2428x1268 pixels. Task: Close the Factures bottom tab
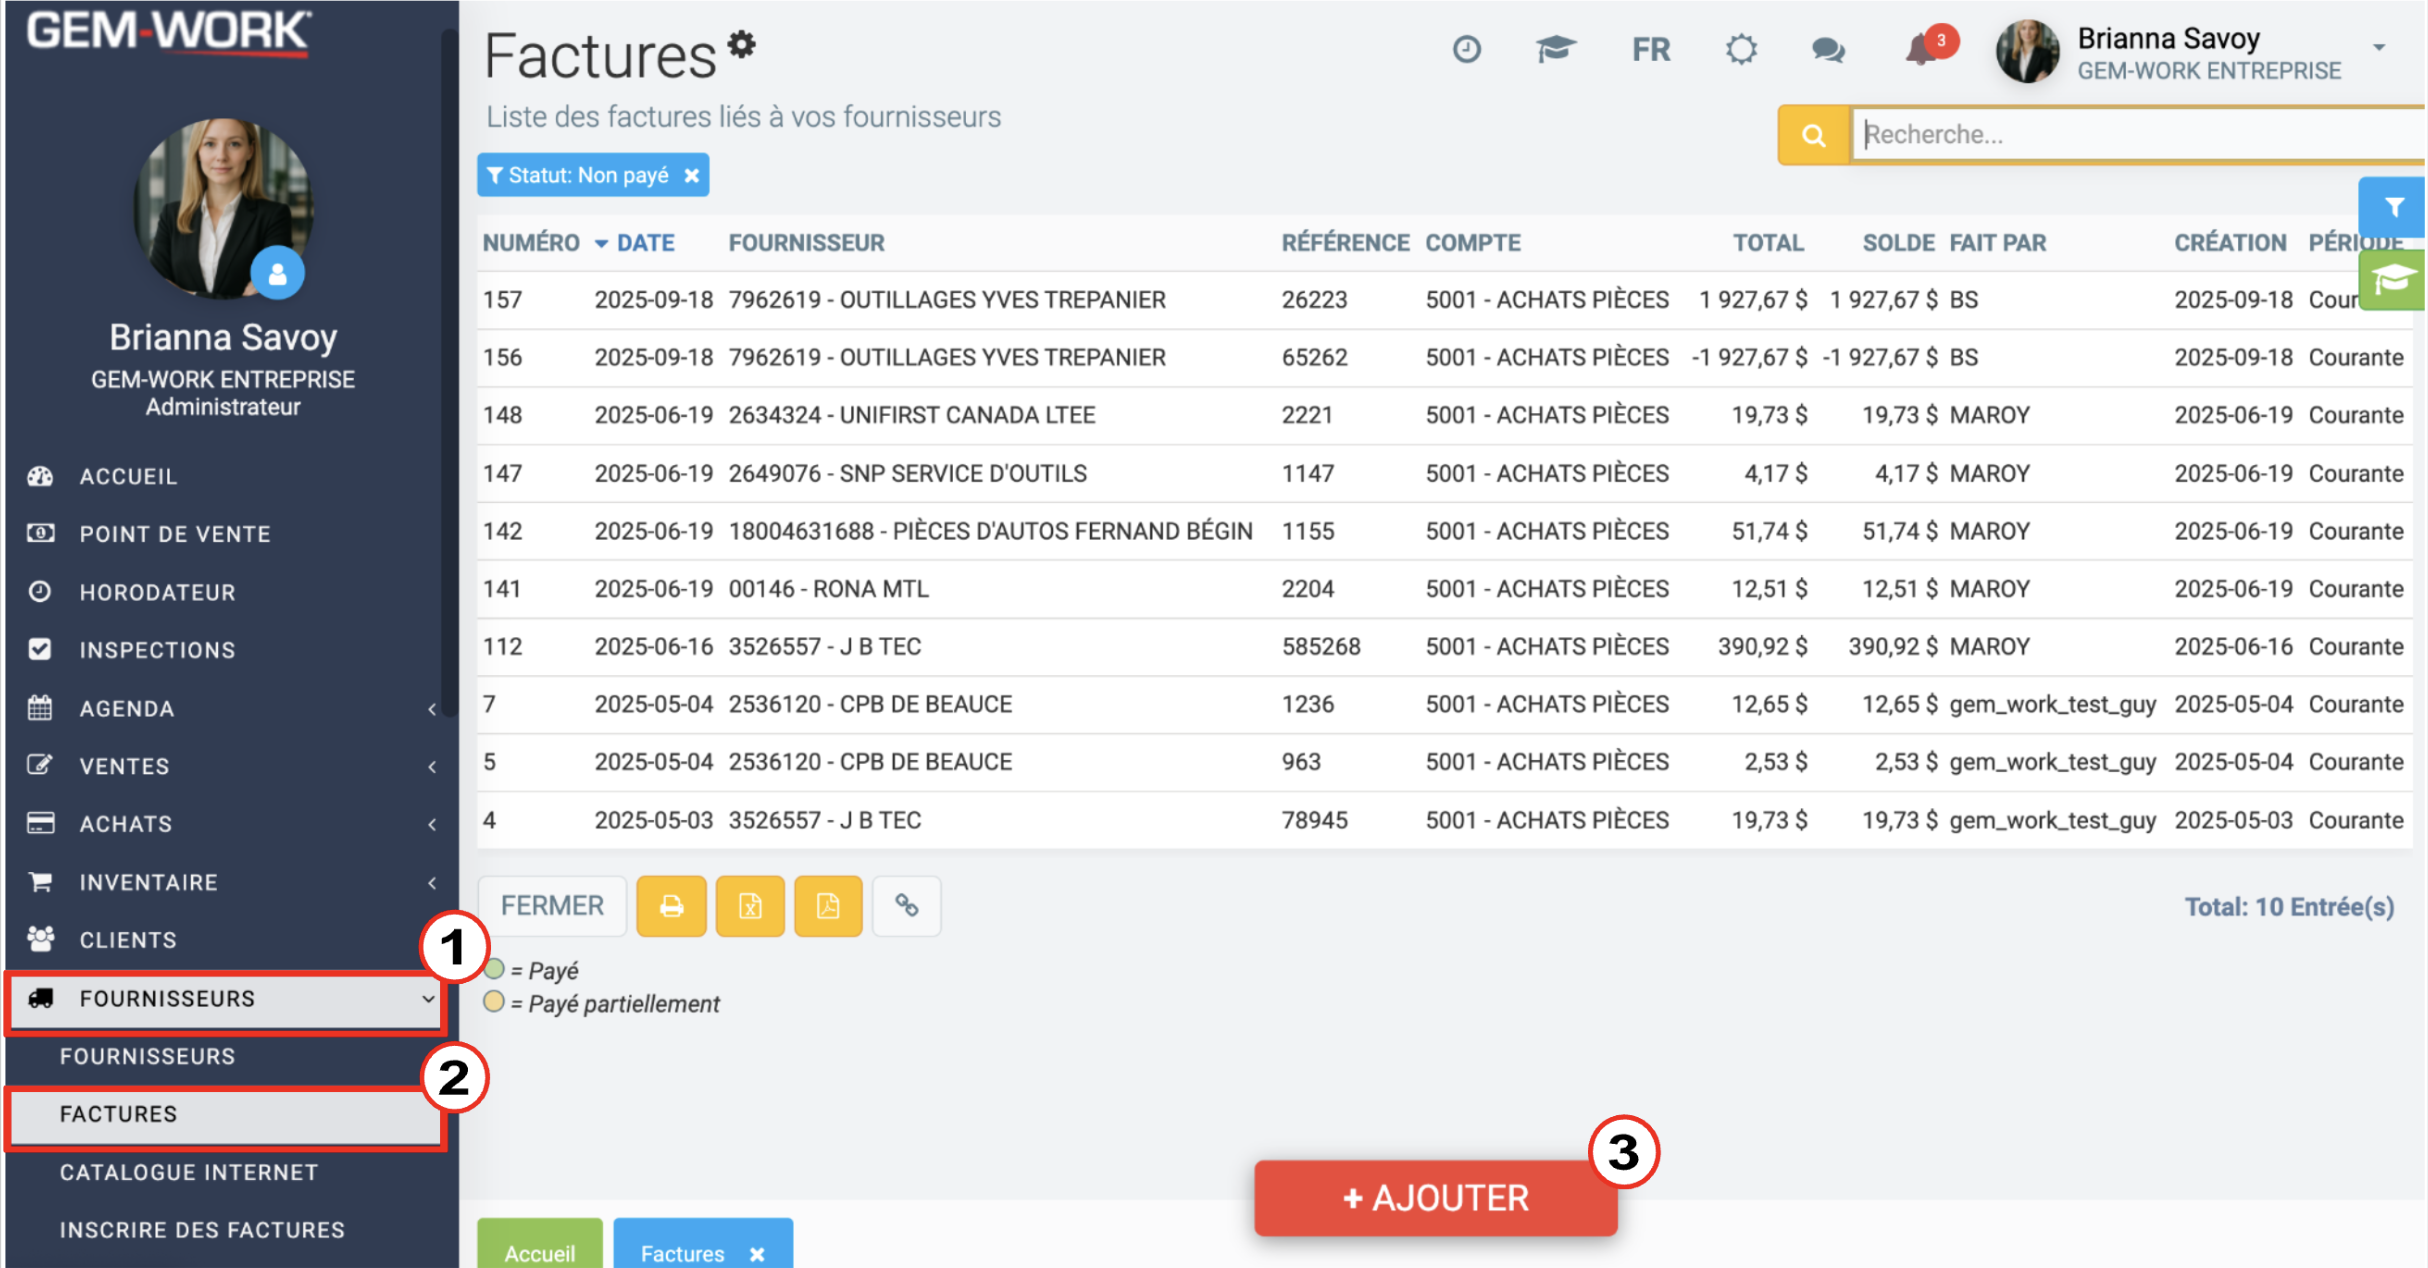tap(757, 1254)
